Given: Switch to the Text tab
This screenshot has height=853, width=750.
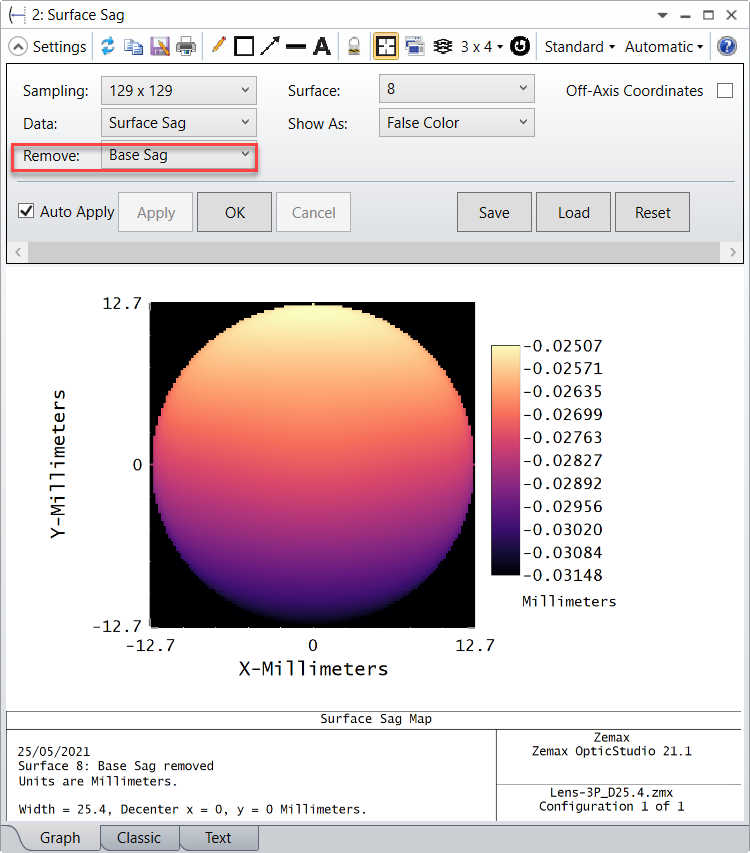Looking at the screenshot, I should coord(218,838).
